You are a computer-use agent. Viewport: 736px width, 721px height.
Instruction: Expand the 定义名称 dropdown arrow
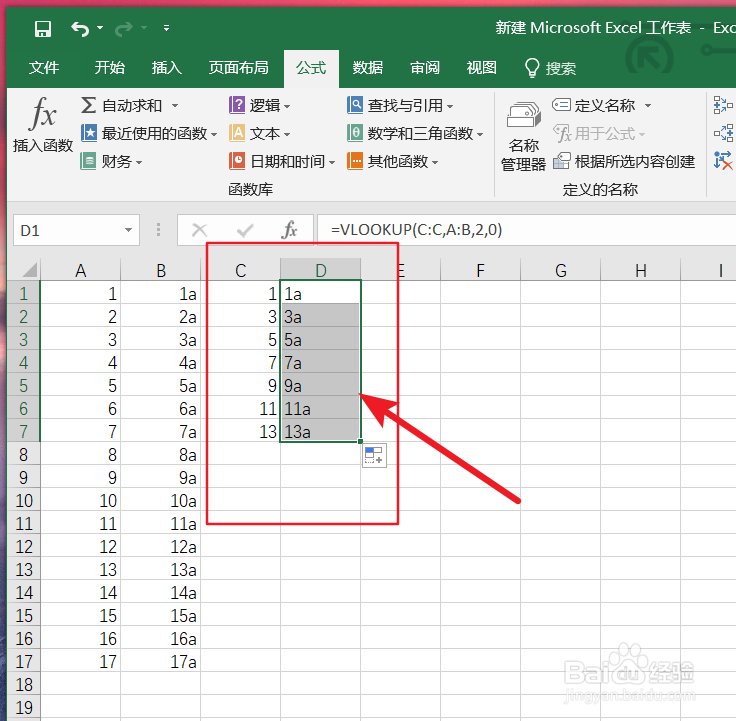(x=648, y=106)
